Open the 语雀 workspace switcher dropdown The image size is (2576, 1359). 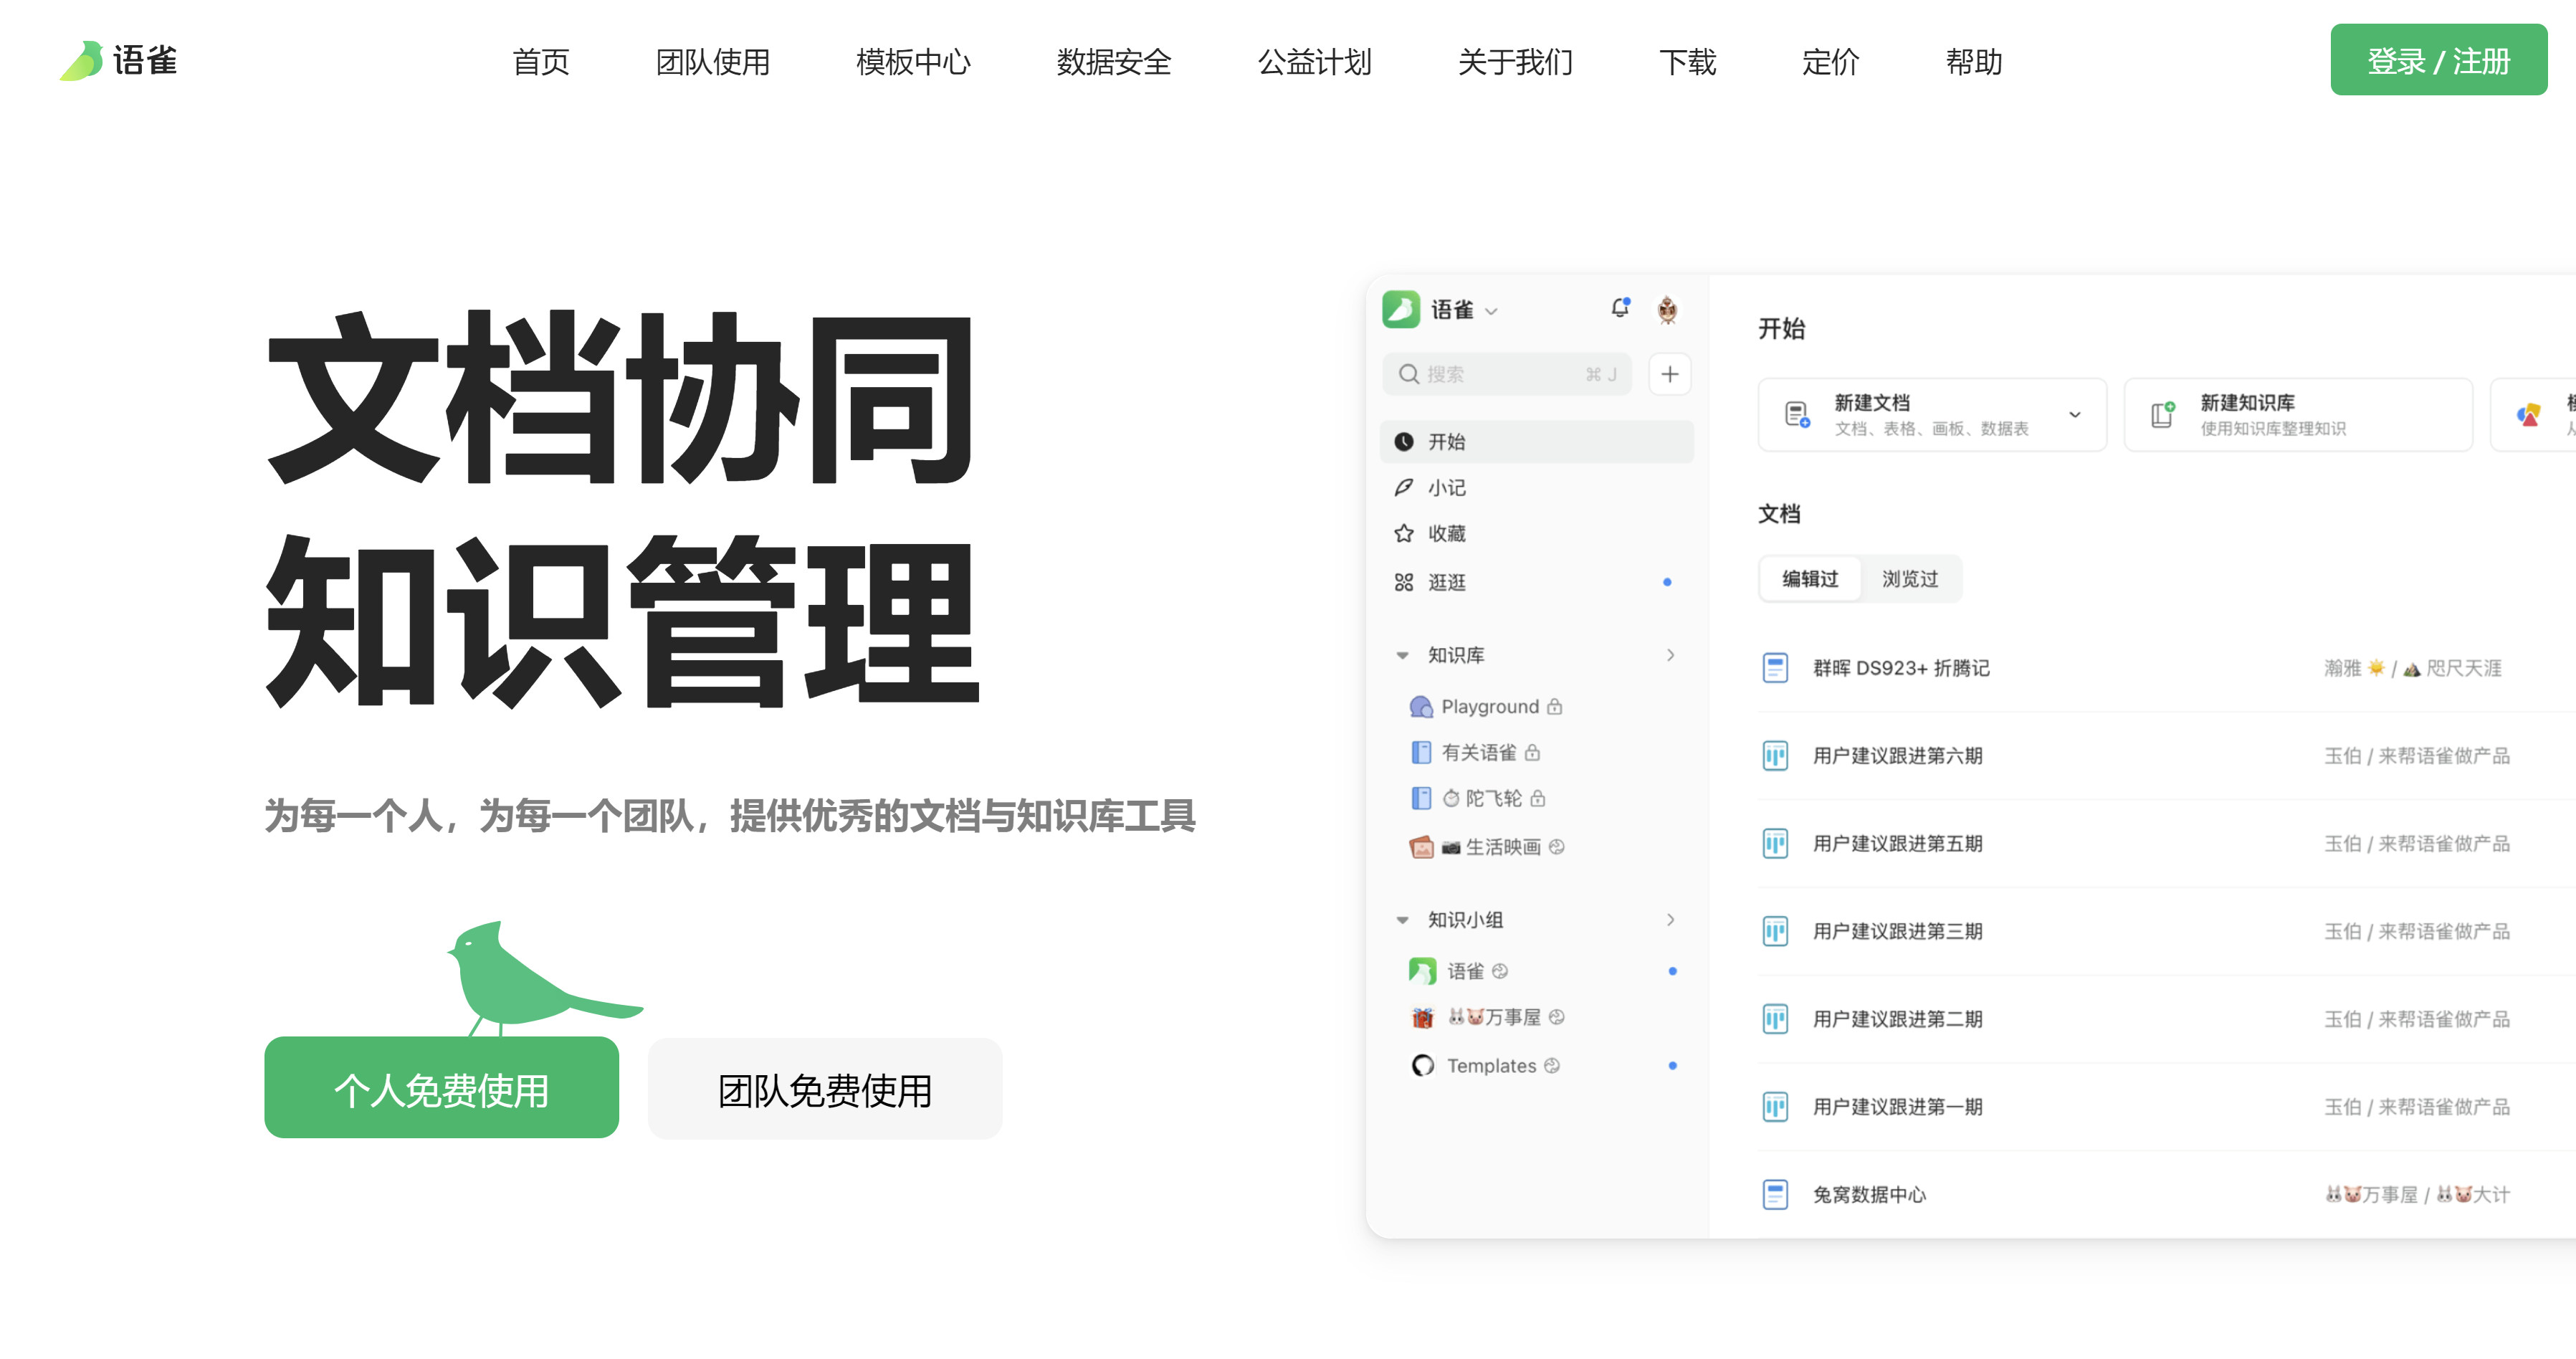(x=1491, y=311)
